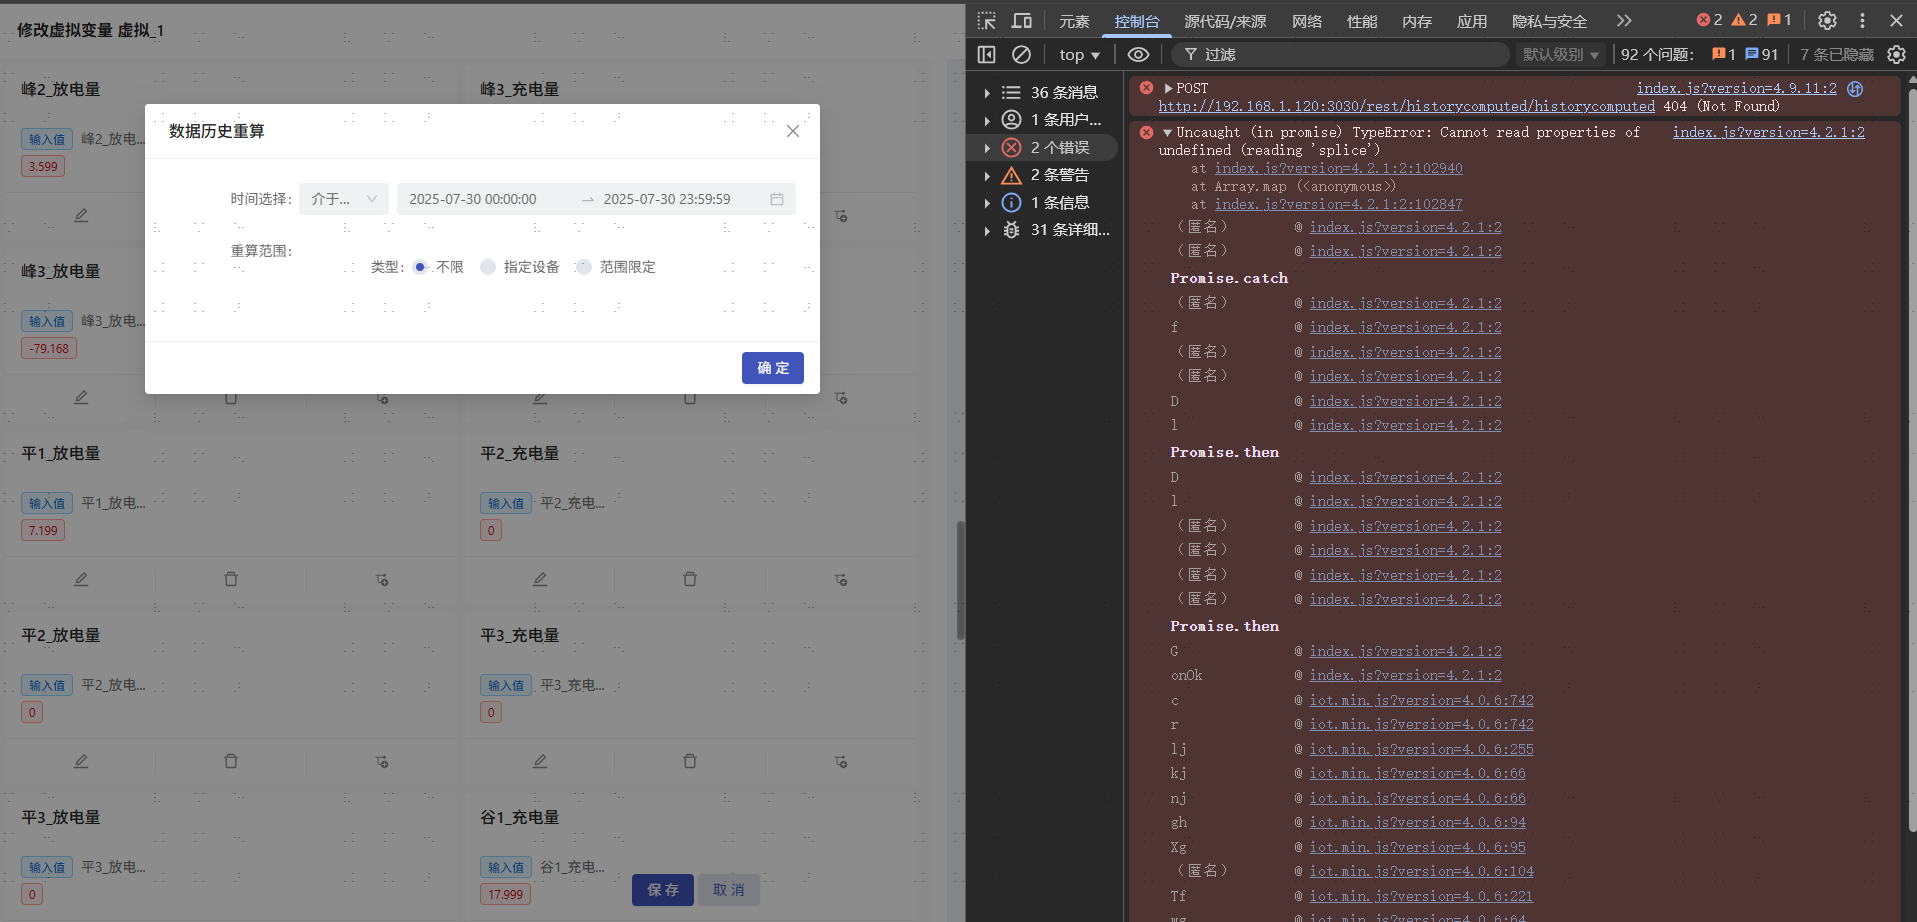
Task: Click the recompute icon under 平3_充电量 card
Action: 841,761
